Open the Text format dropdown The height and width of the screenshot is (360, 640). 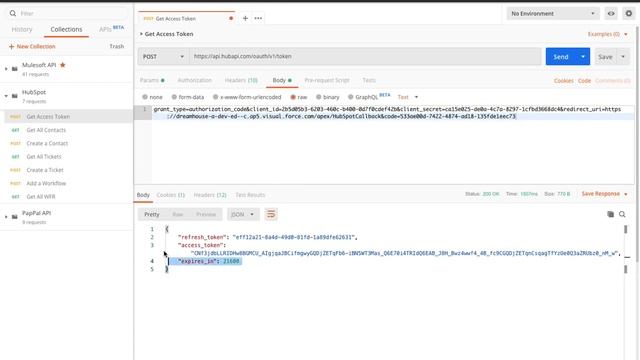point(408,97)
